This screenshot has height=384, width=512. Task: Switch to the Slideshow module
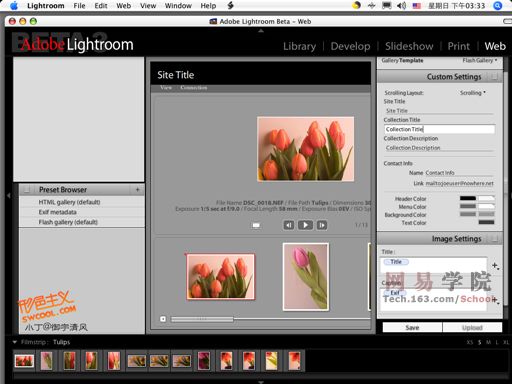coord(409,46)
